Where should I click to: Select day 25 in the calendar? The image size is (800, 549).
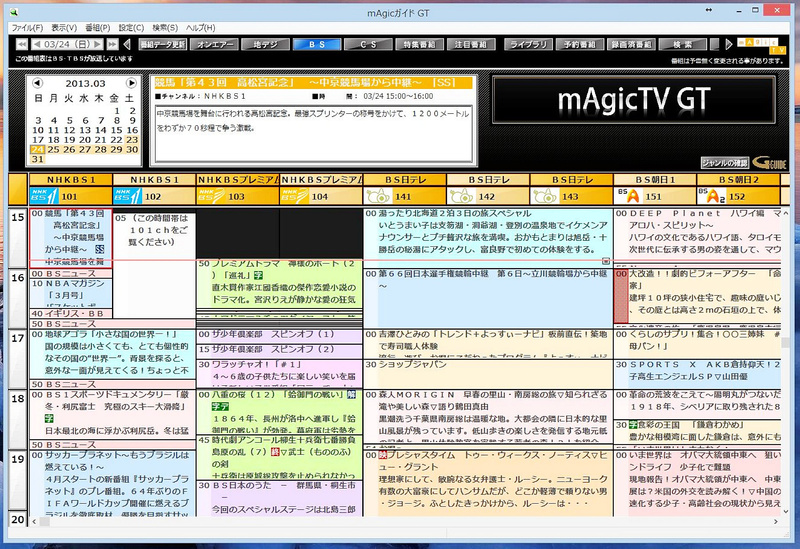tap(53, 149)
